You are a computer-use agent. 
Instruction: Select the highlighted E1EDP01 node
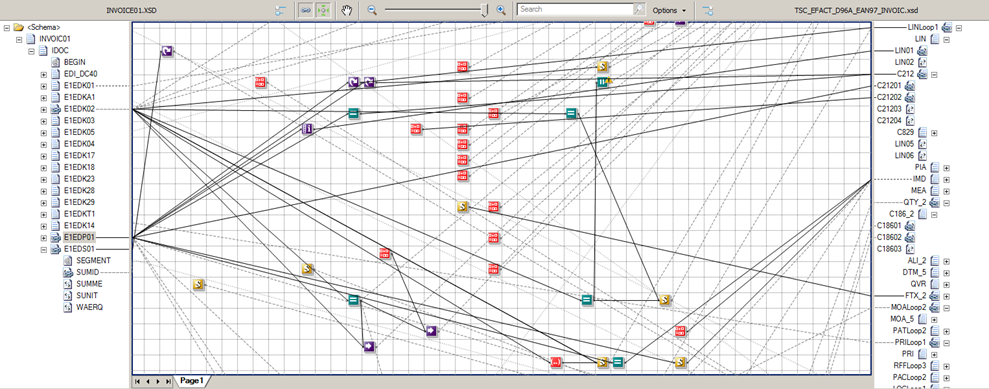pyautogui.click(x=79, y=238)
